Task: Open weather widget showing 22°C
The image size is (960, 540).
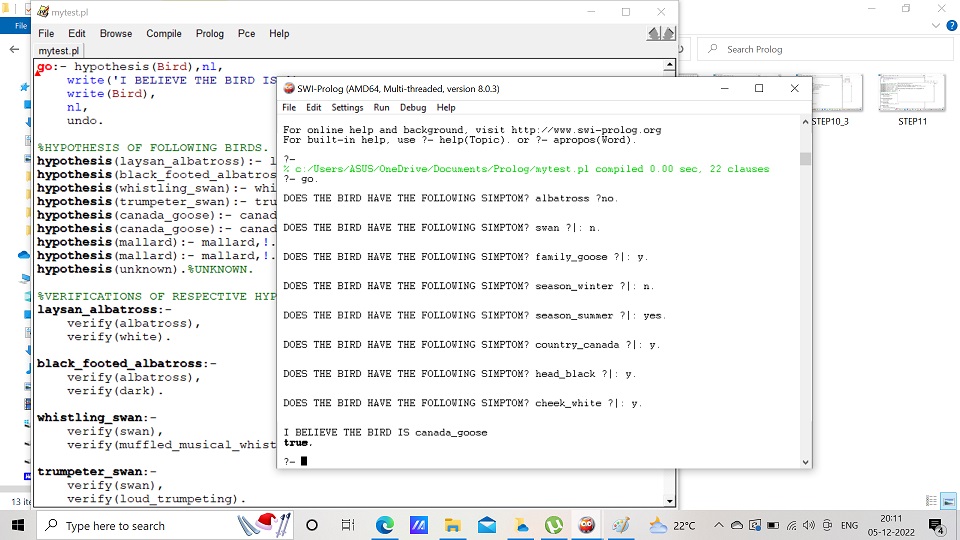Action: click(x=672, y=525)
